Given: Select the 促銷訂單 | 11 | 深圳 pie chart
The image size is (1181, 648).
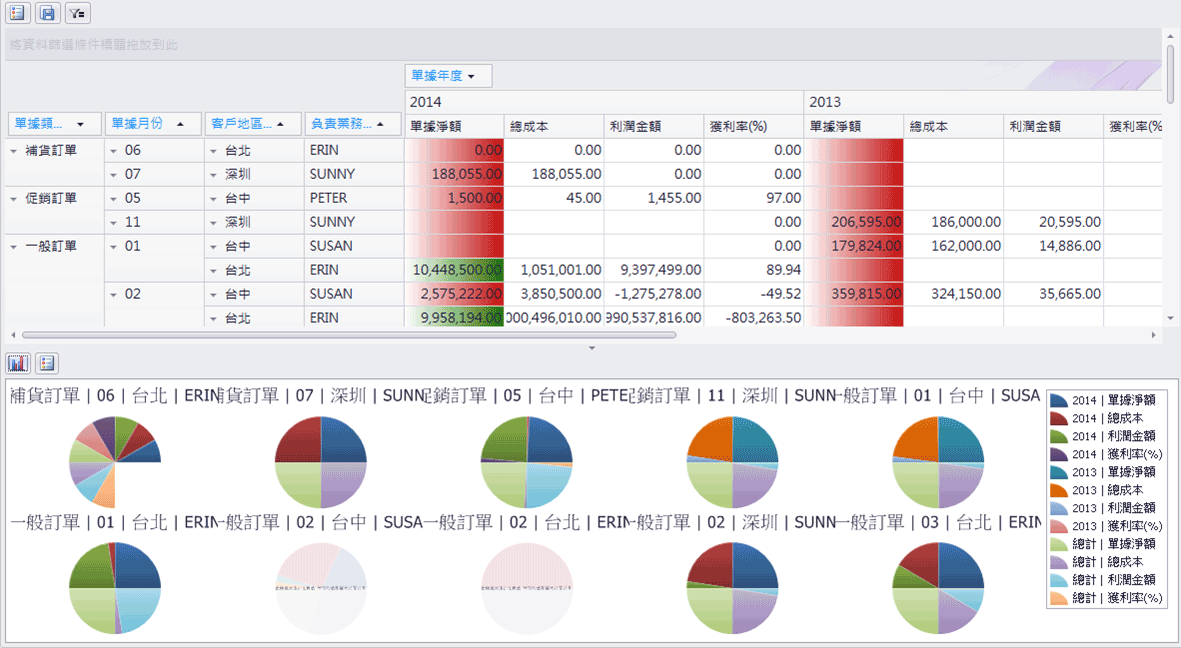Looking at the screenshot, I should tap(732, 462).
